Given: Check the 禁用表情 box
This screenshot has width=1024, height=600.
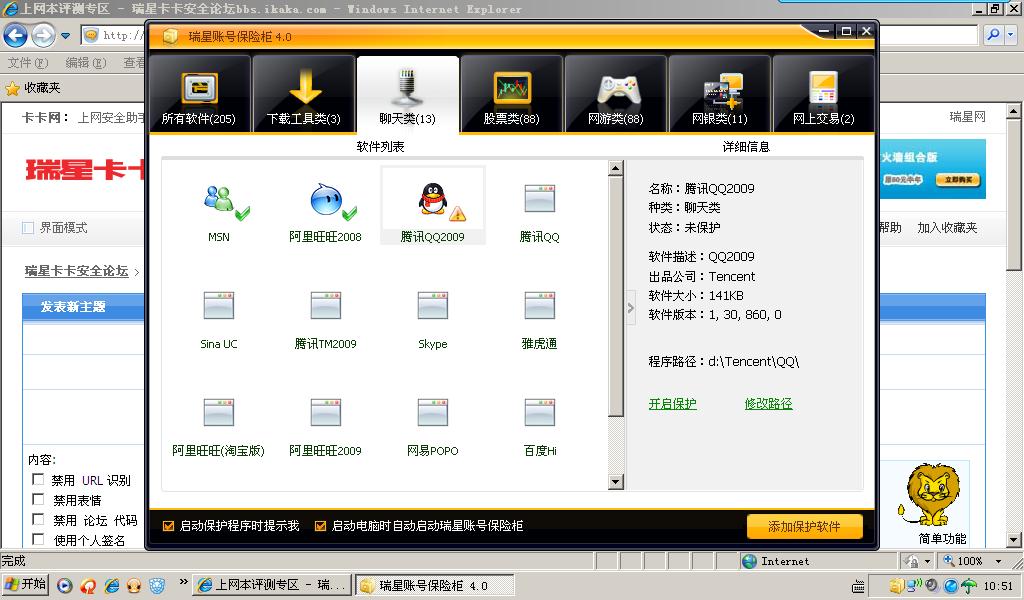Looking at the screenshot, I should 39,499.
